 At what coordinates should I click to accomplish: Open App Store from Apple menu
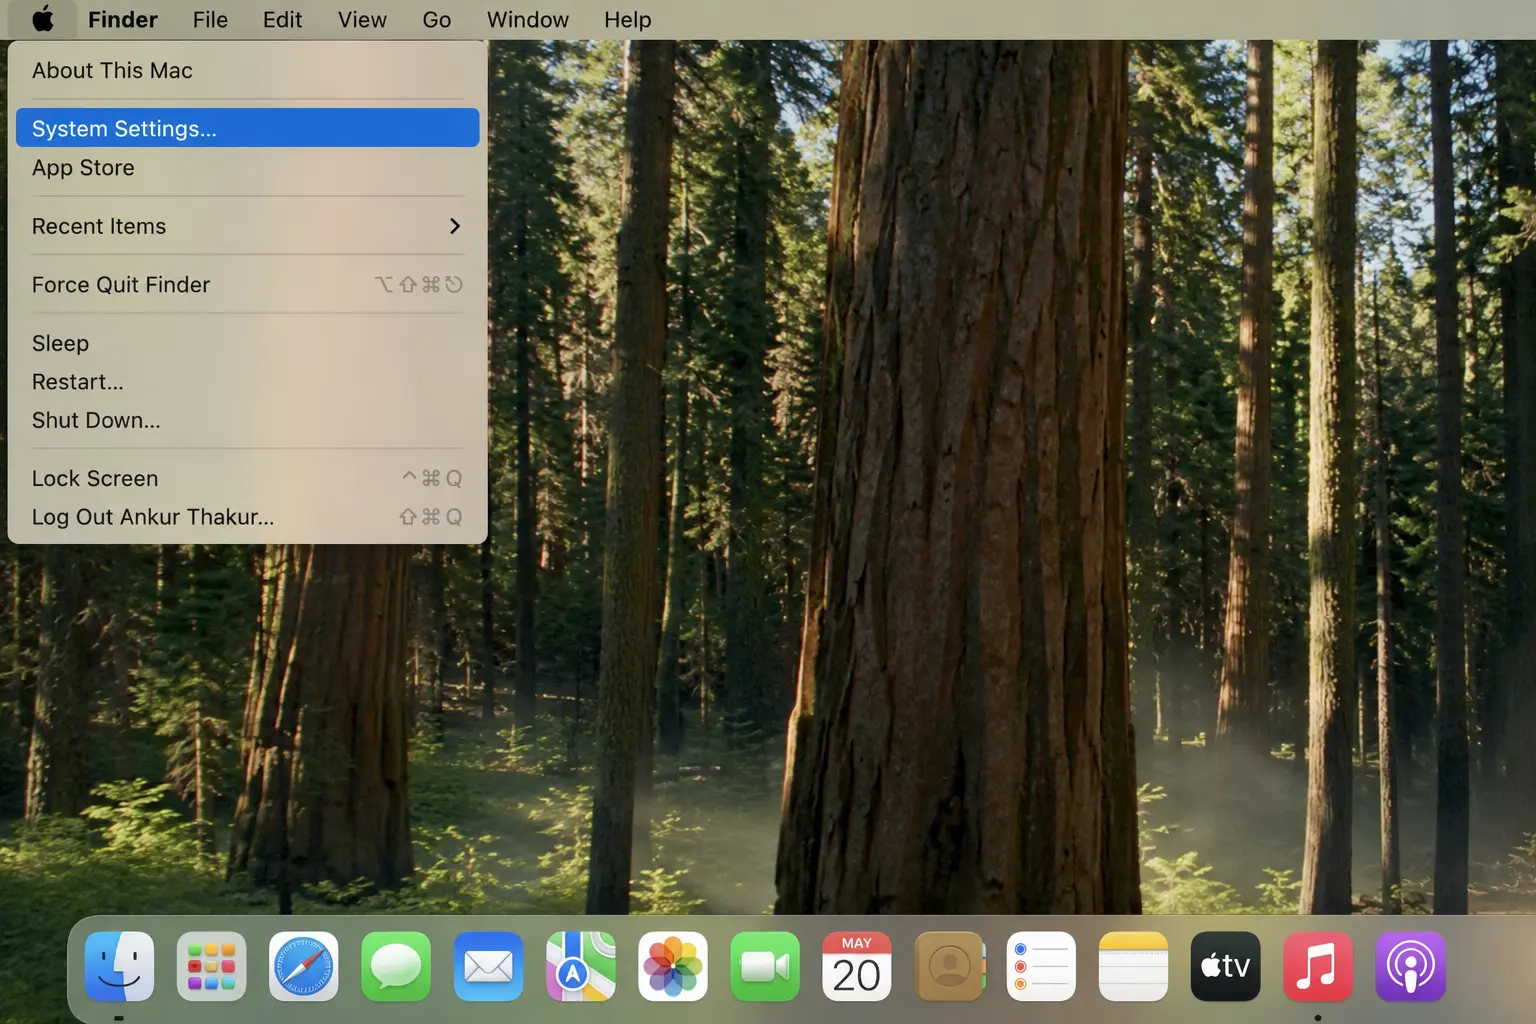click(247, 167)
